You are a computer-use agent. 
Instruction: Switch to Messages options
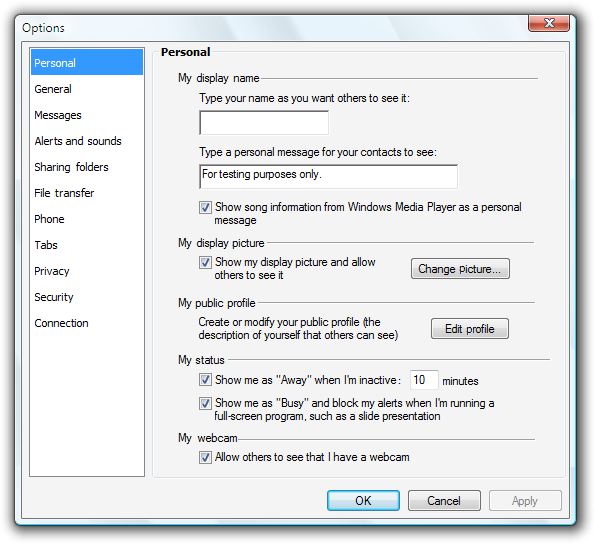pyautogui.click(x=87, y=115)
